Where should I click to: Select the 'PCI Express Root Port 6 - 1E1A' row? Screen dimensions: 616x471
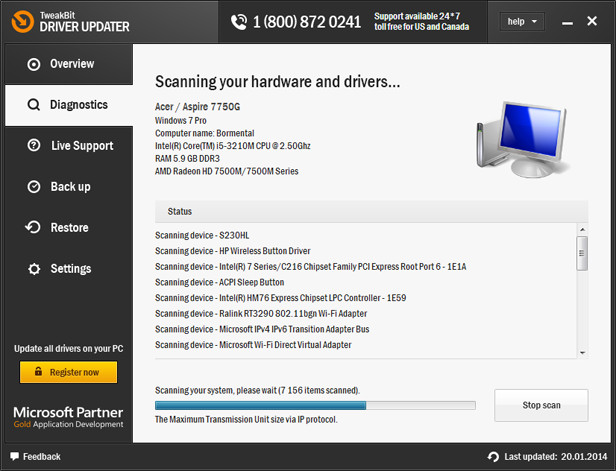click(x=365, y=267)
